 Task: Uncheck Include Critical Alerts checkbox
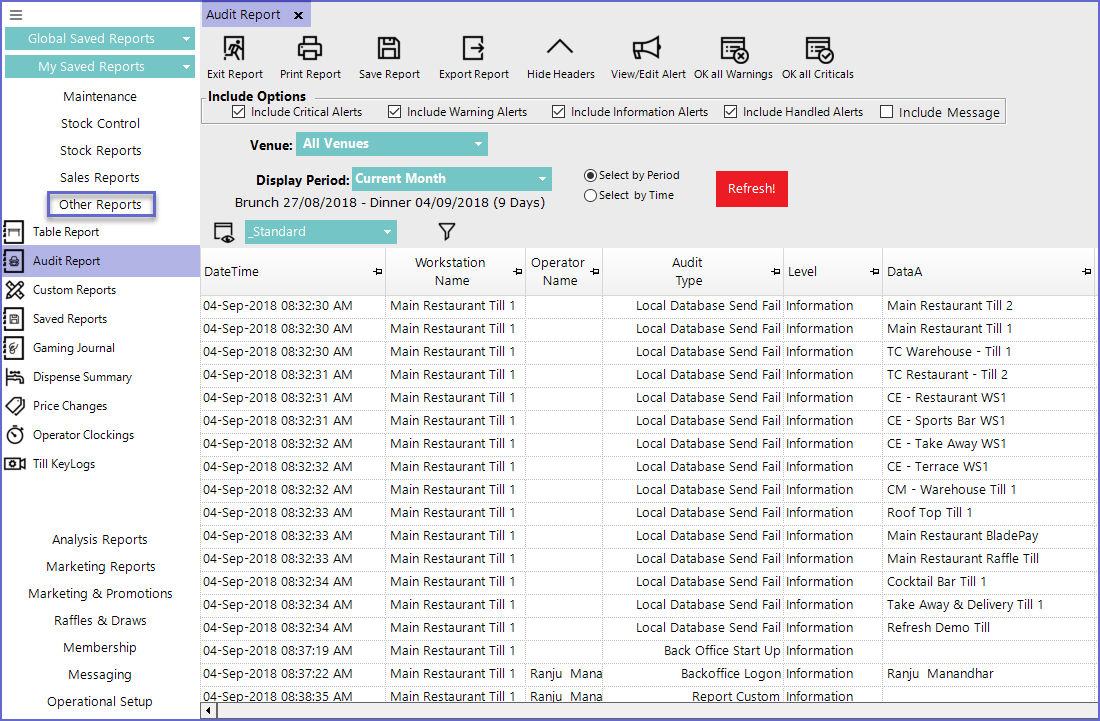[238, 112]
